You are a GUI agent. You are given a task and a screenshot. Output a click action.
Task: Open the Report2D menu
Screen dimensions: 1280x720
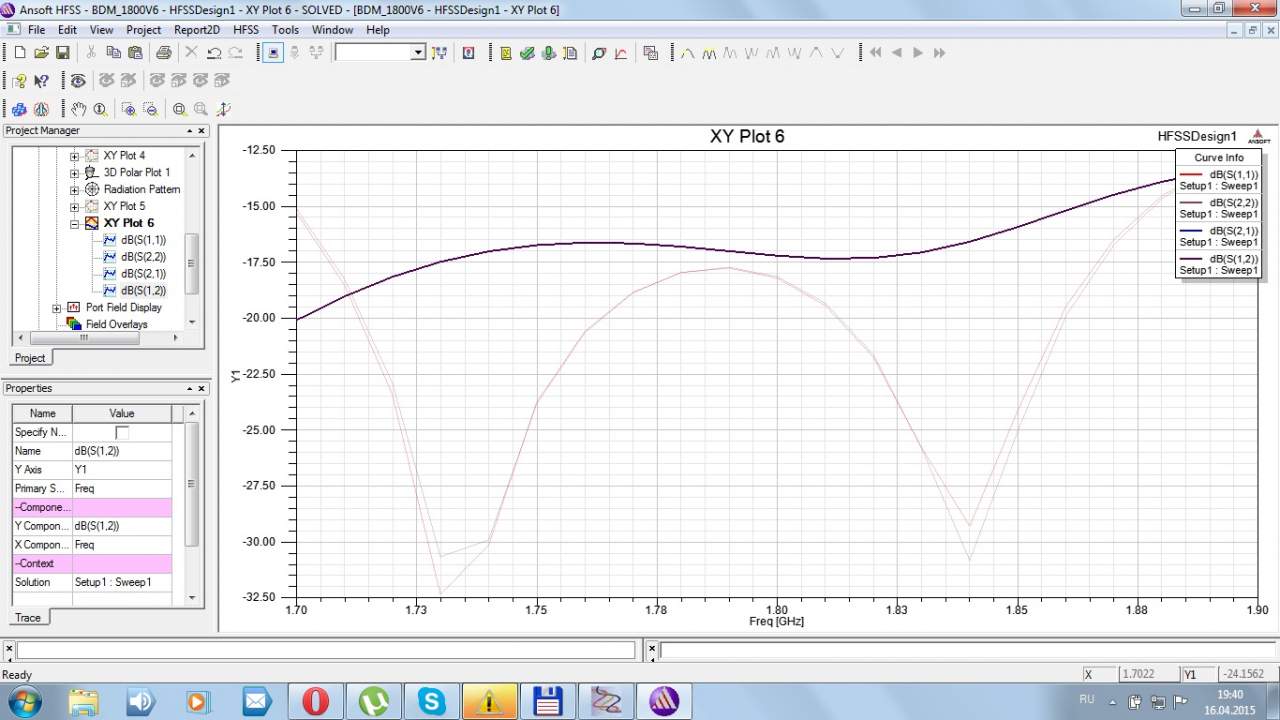click(196, 30)
